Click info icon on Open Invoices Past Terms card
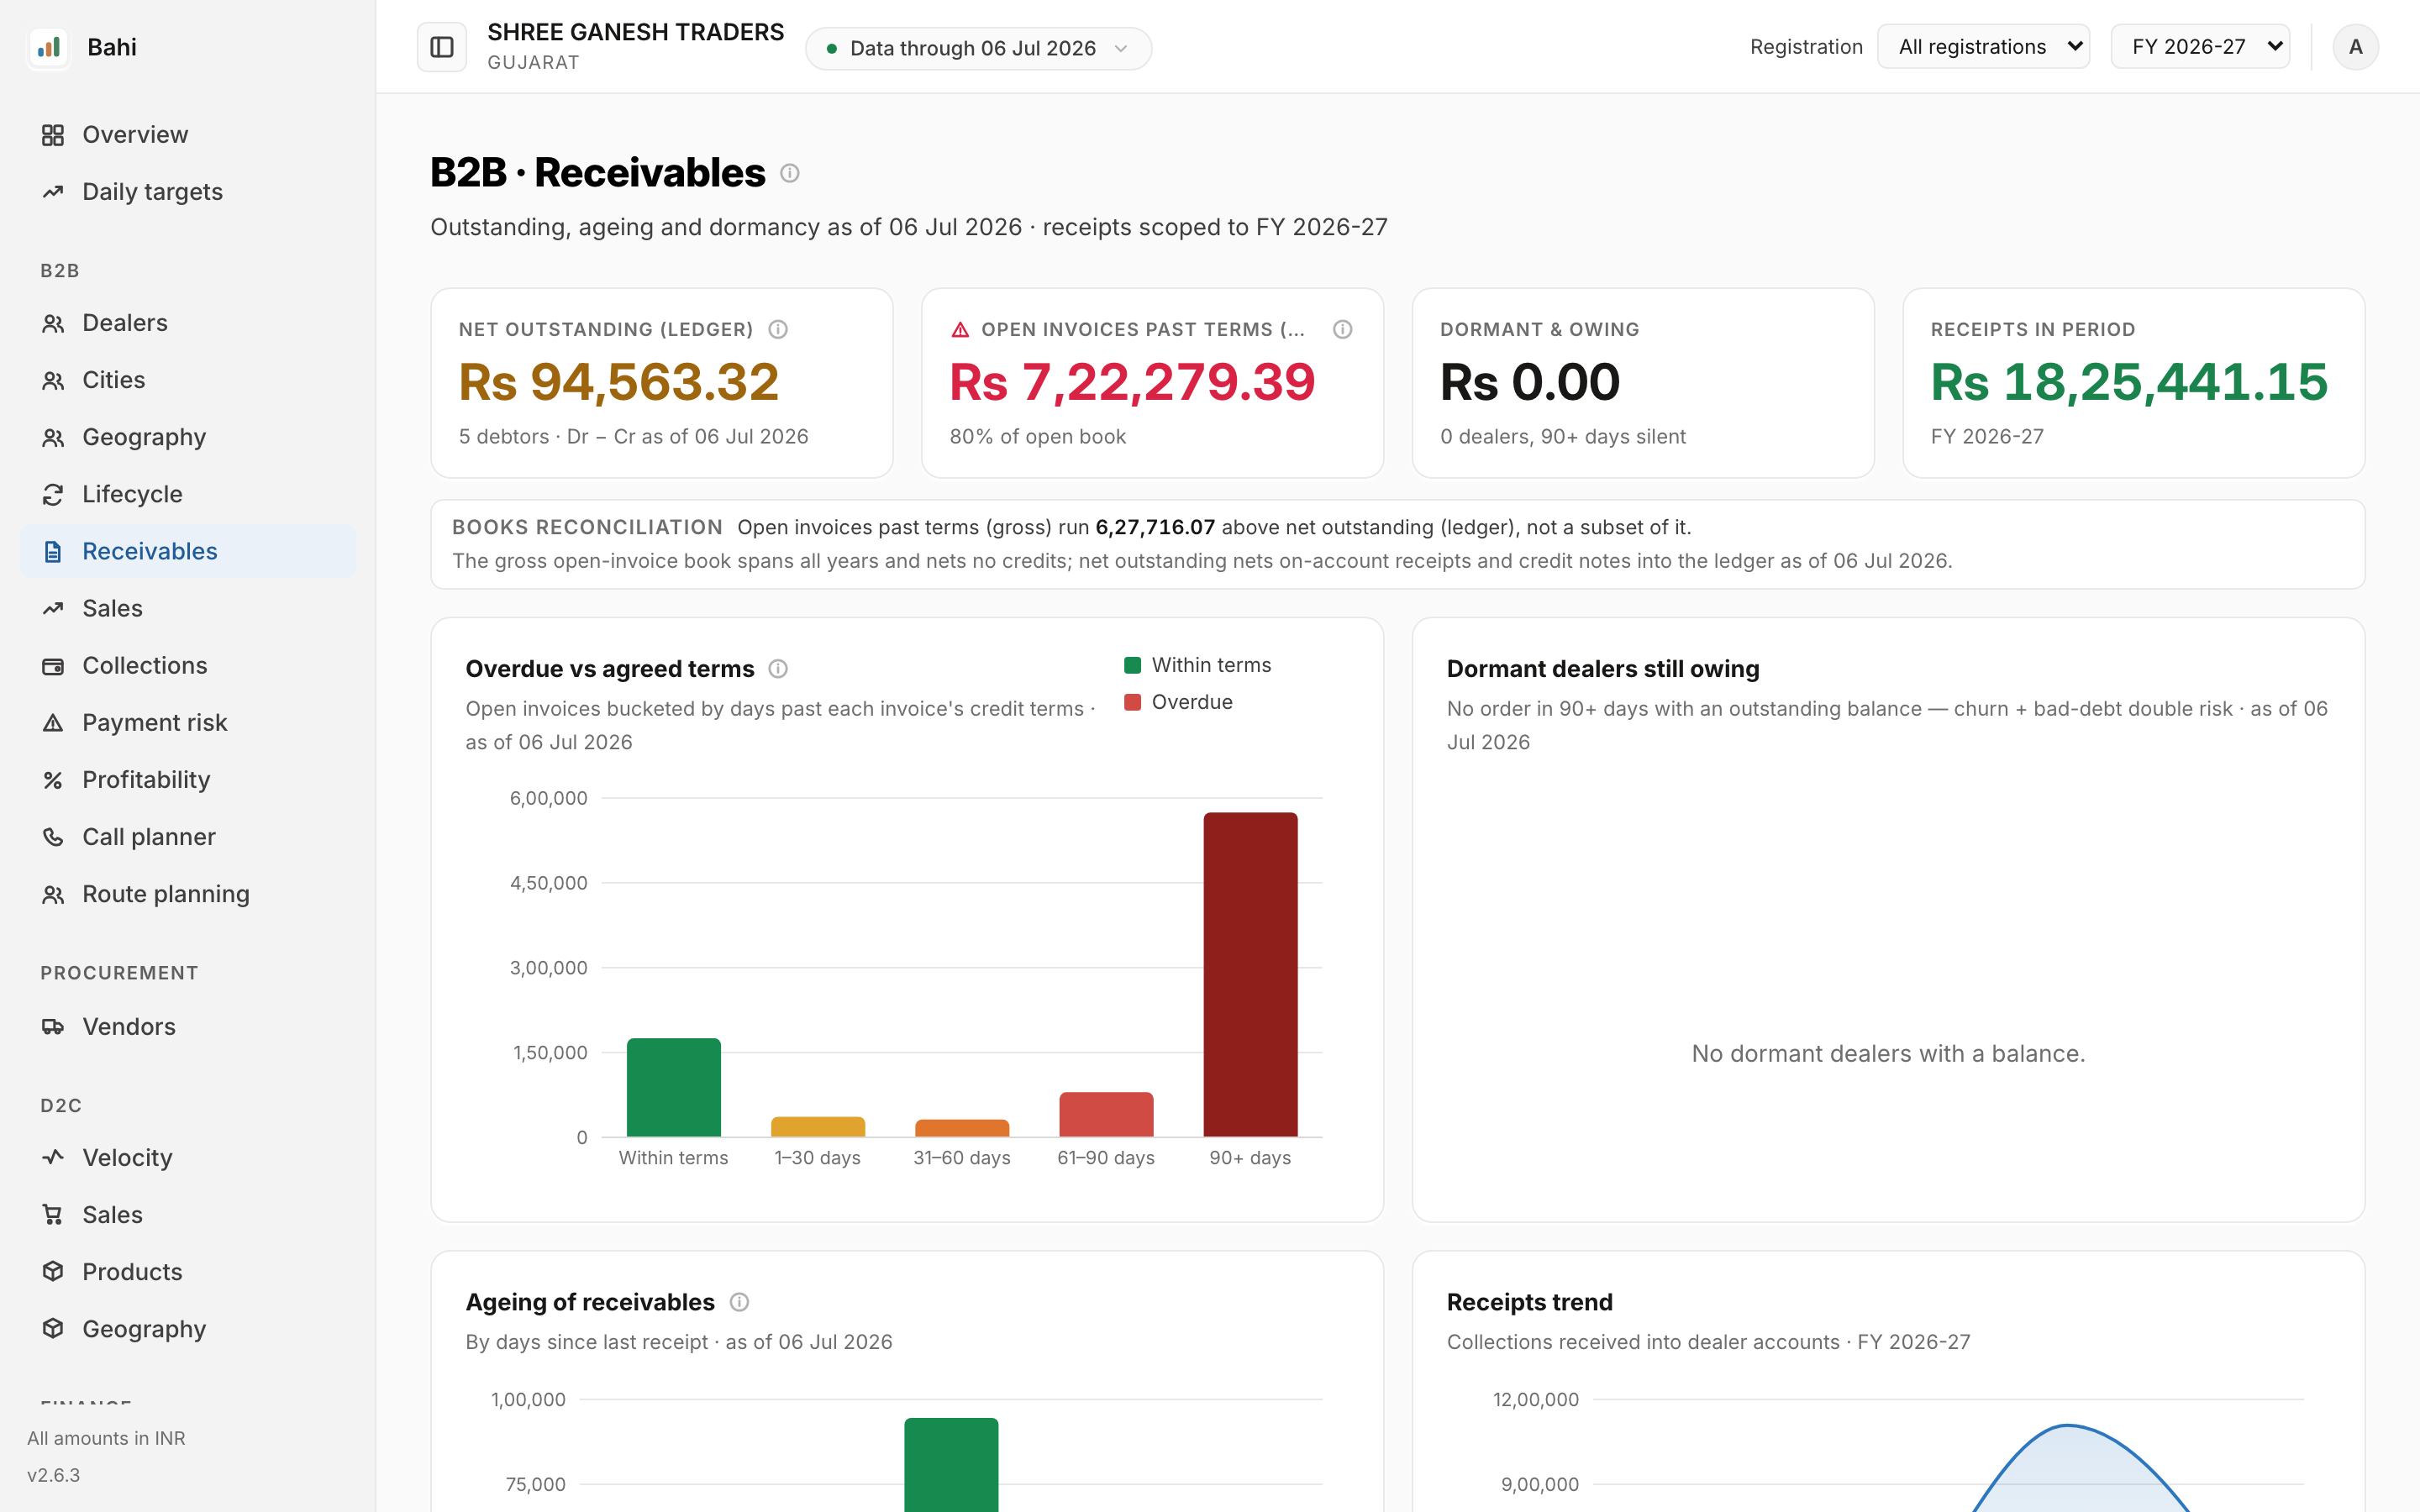 point(1343,329)
